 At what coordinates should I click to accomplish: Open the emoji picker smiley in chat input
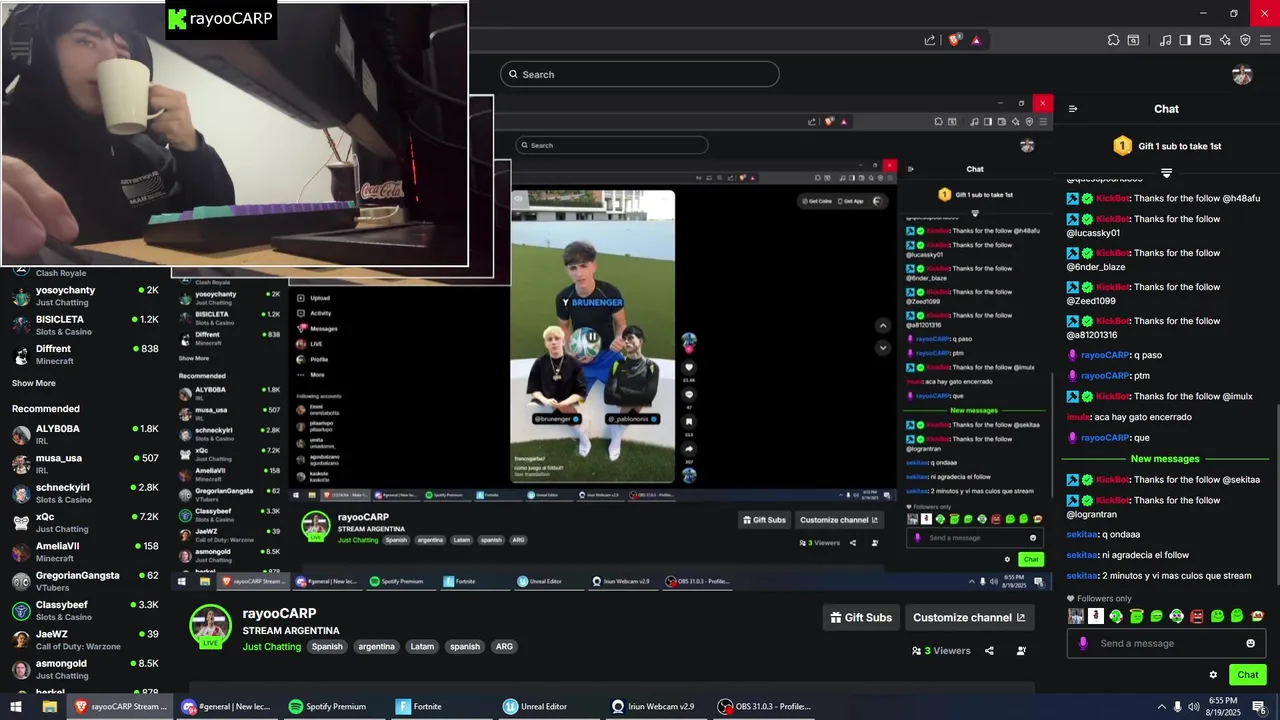click(x=1250, y=643)
